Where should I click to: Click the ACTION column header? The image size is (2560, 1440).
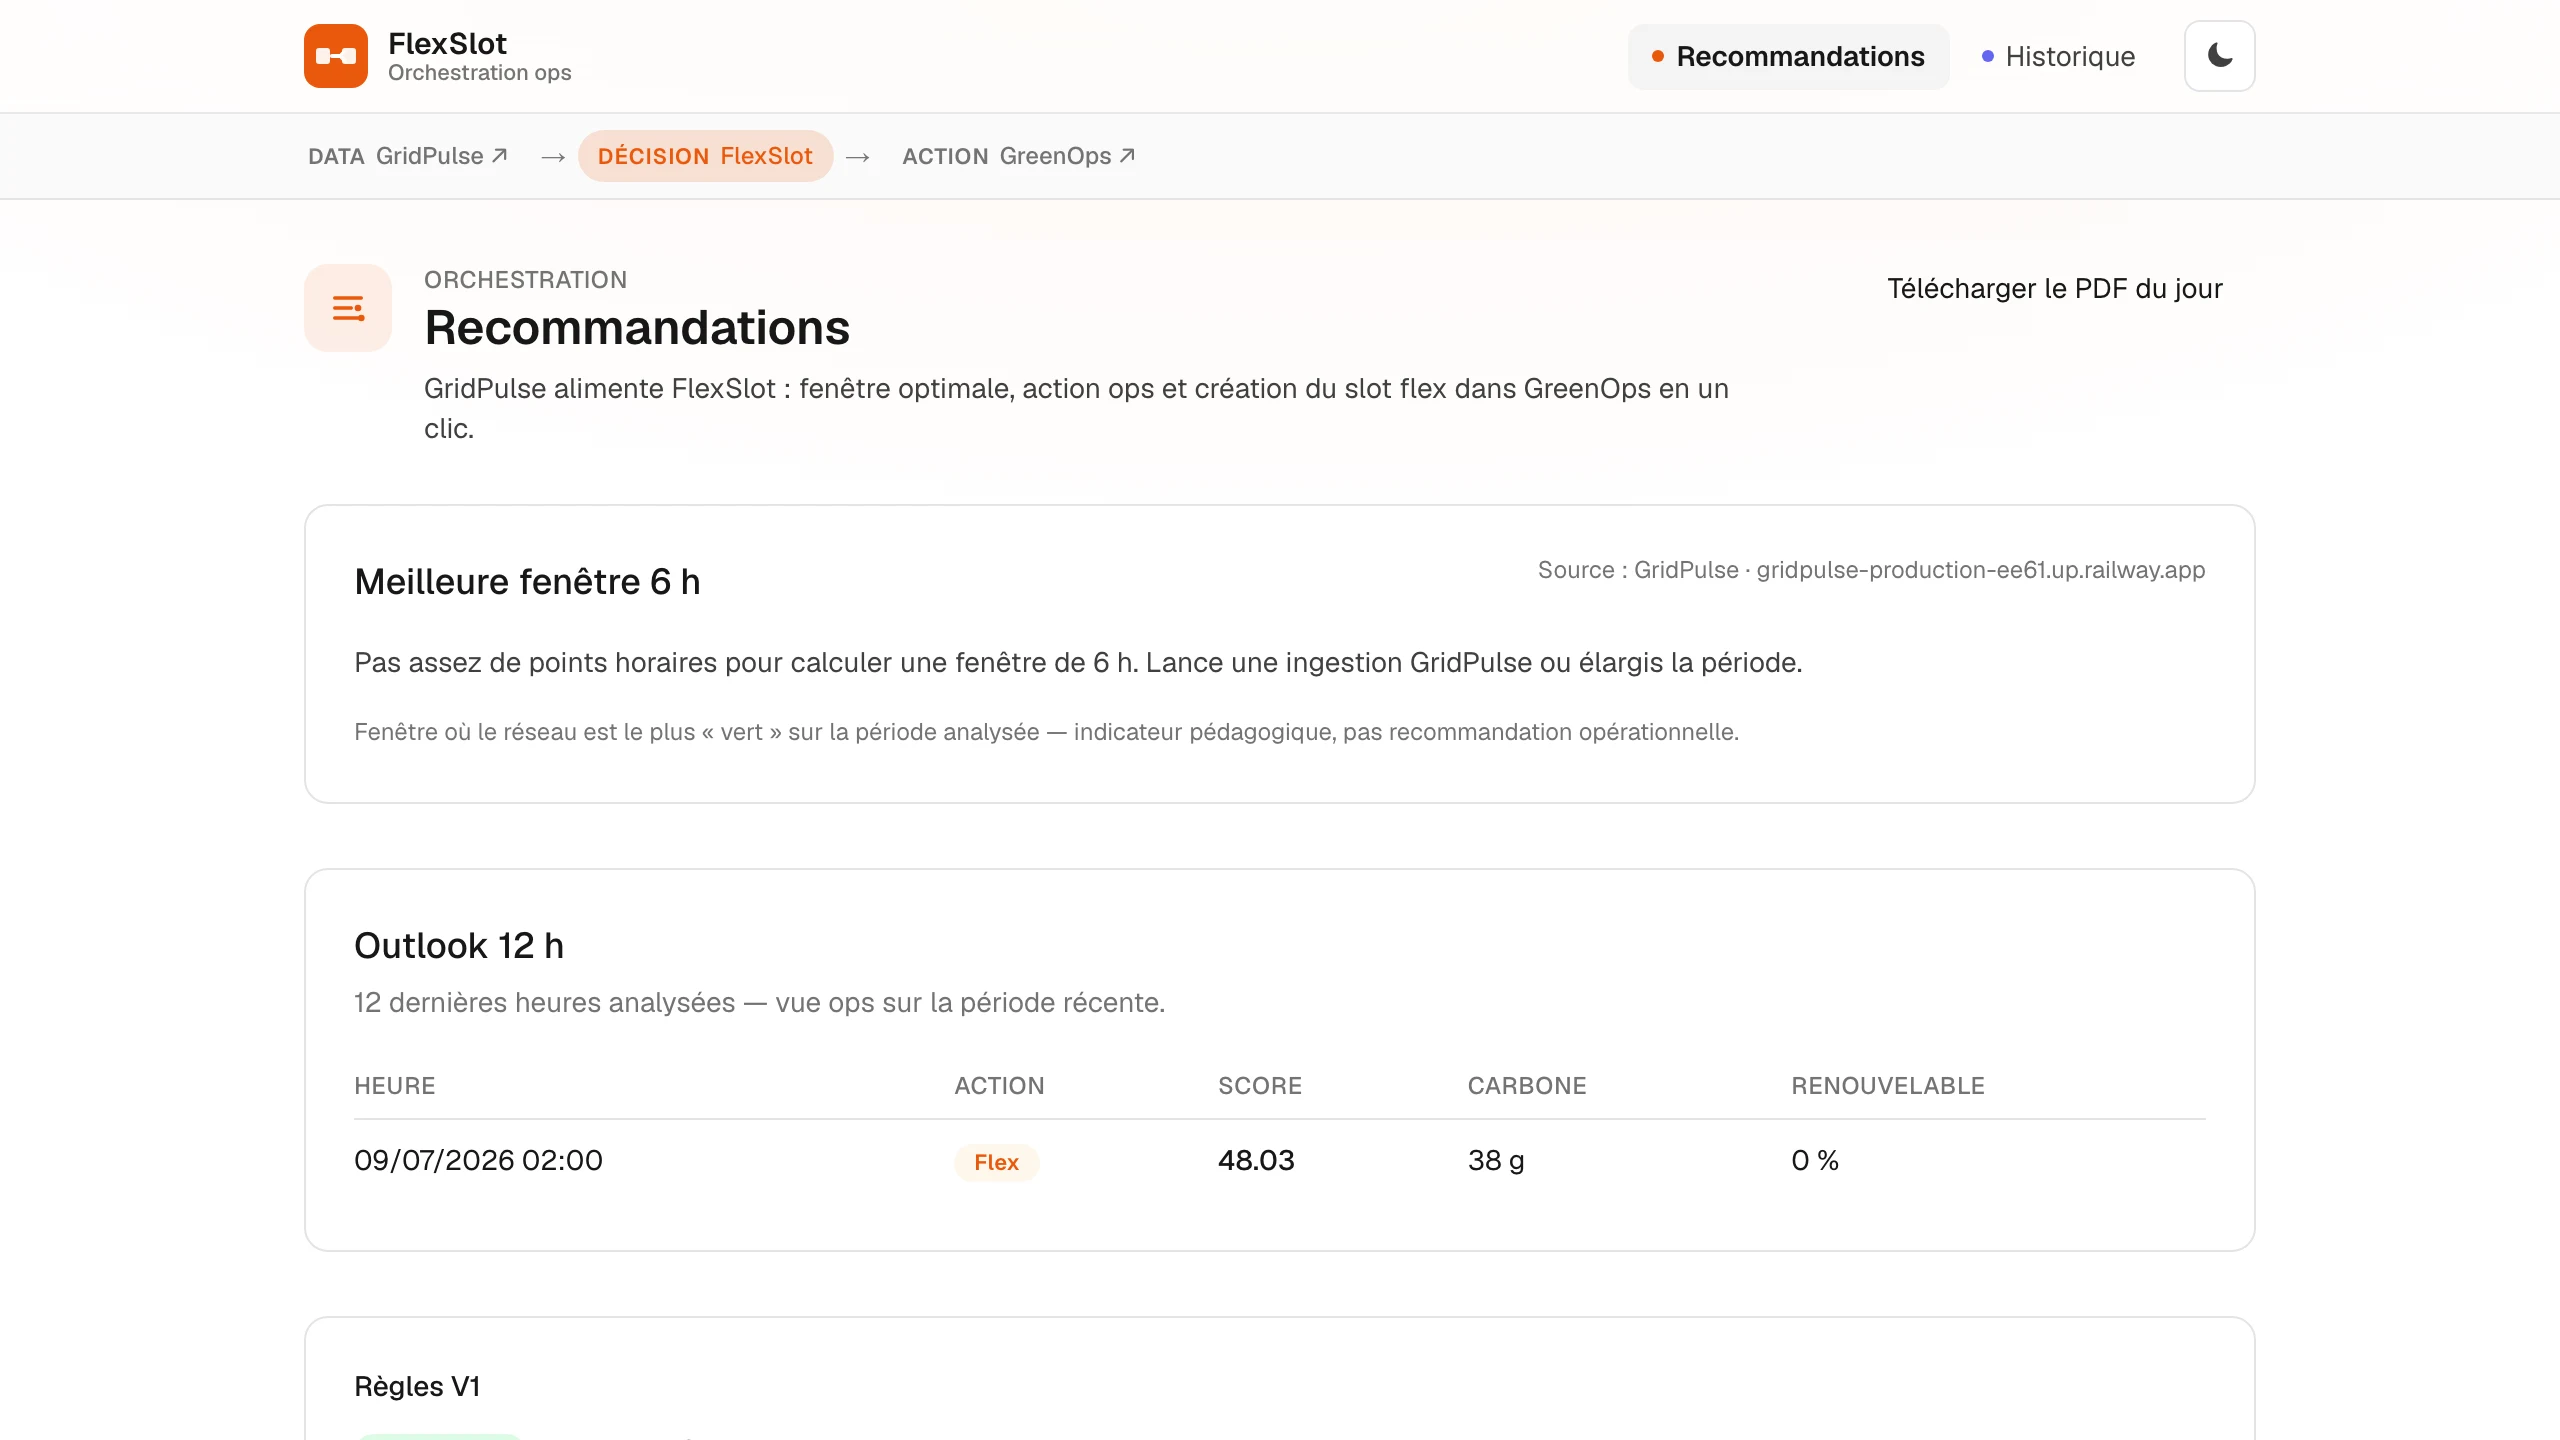tap(999, 1086)
